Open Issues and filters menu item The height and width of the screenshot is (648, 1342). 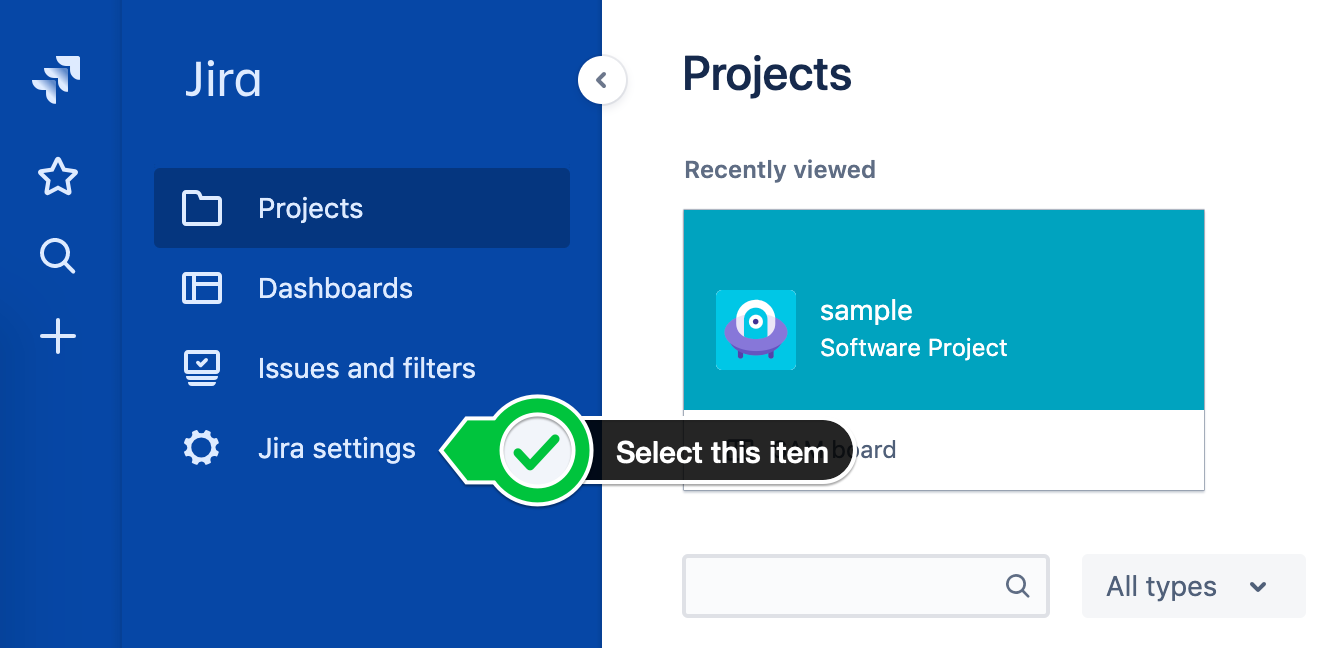(x=362, y=368)
